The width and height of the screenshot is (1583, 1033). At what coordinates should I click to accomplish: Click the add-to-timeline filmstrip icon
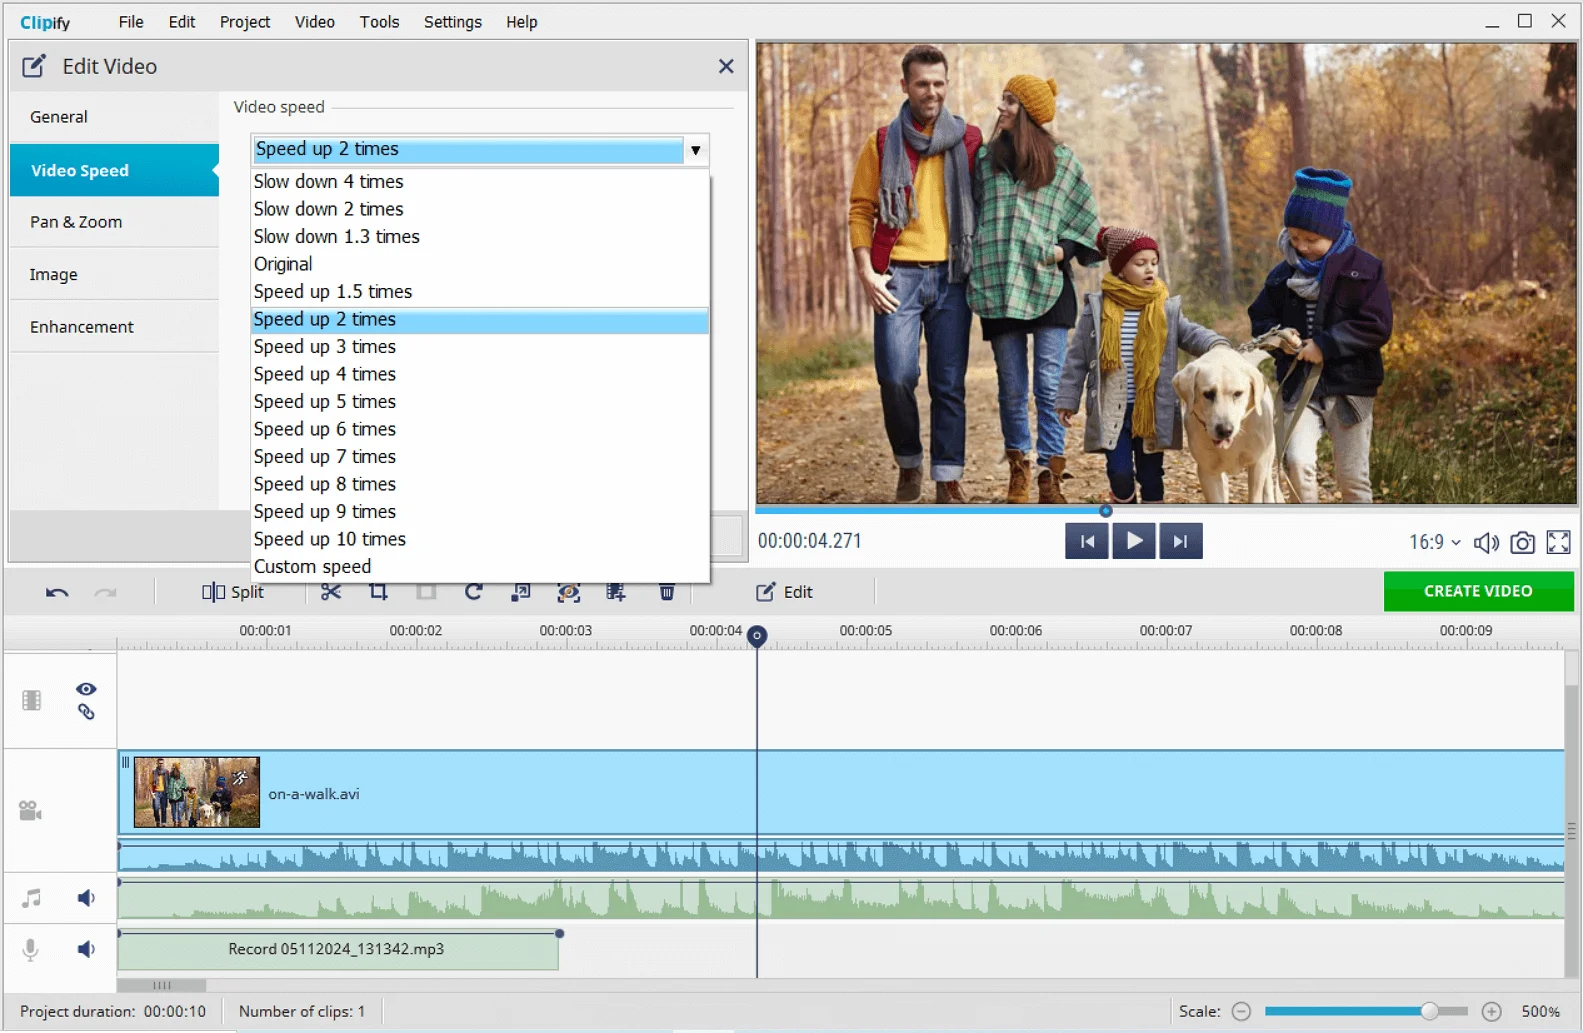click(x=616, y=592)
